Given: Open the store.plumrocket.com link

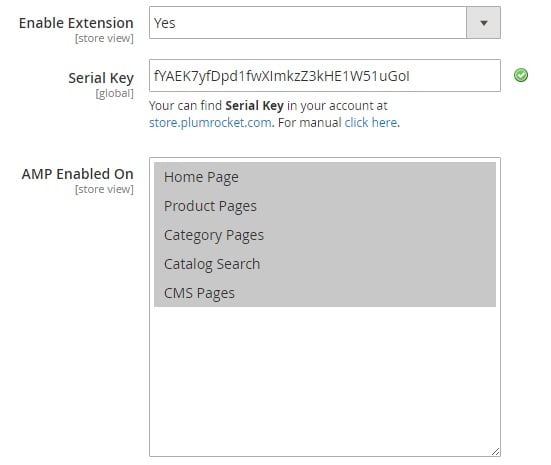Looking at the screenshot, I should coord(210,123).
